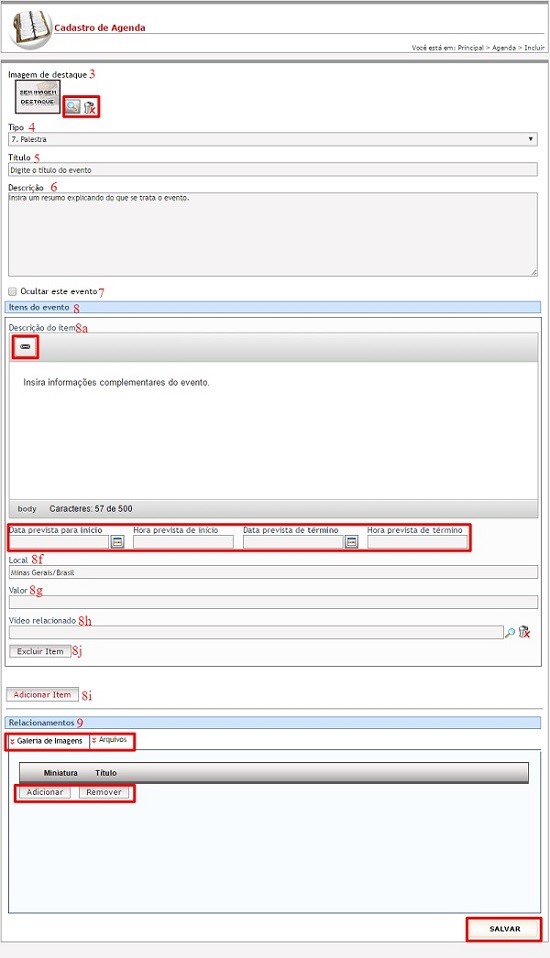This screenshot has width=550, height=958.
Task: Click the Principal breadcrumb link
Action: pos(471,48)
